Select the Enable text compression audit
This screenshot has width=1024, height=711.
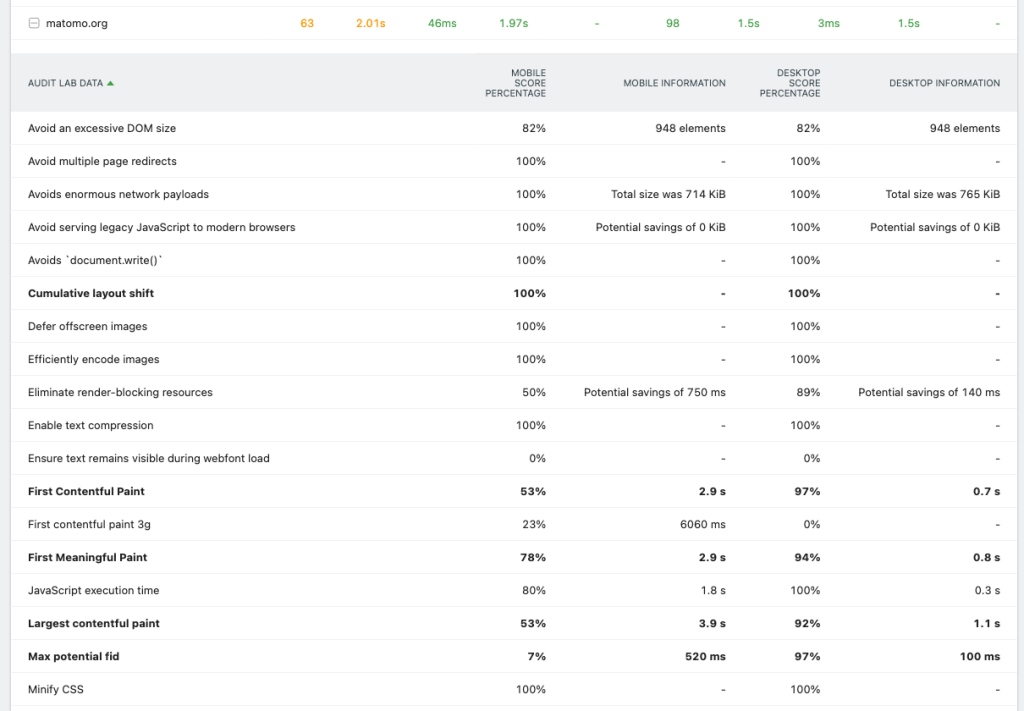91,425
